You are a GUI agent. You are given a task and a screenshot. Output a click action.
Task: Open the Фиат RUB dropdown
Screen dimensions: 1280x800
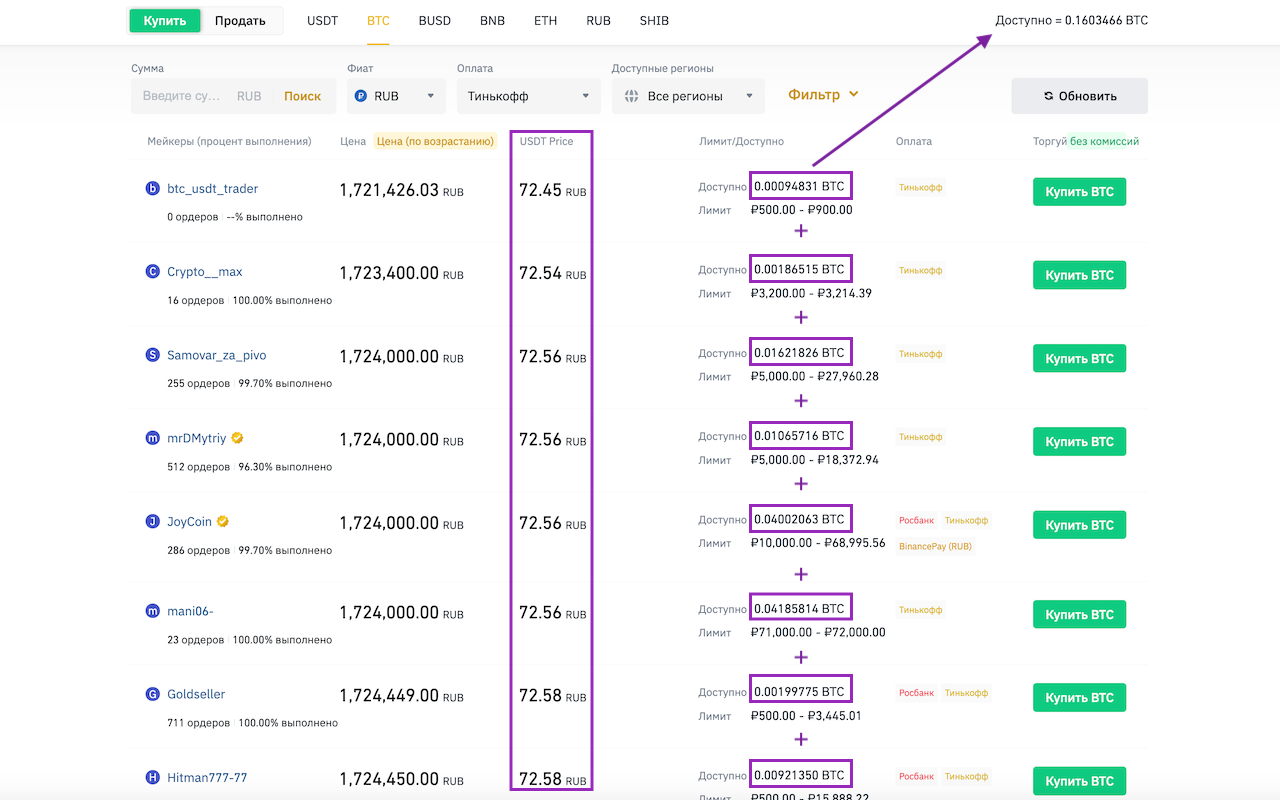pyautogui.click(x=397, y=96)
